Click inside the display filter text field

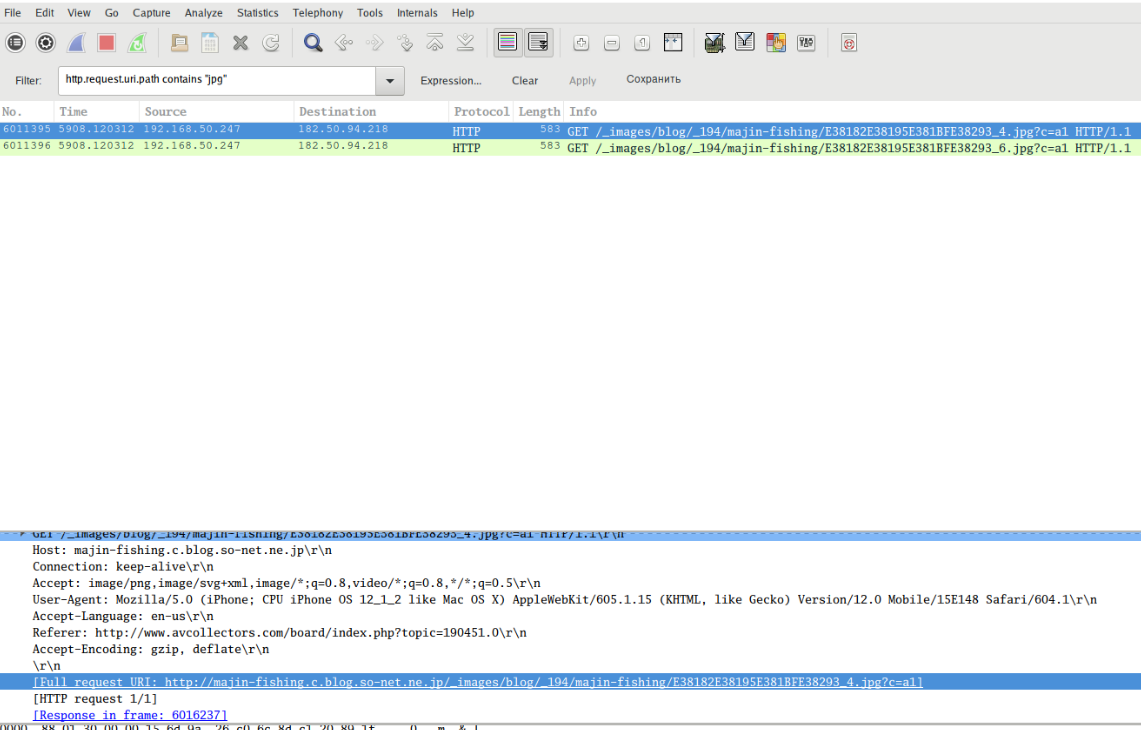coord(215,81)
